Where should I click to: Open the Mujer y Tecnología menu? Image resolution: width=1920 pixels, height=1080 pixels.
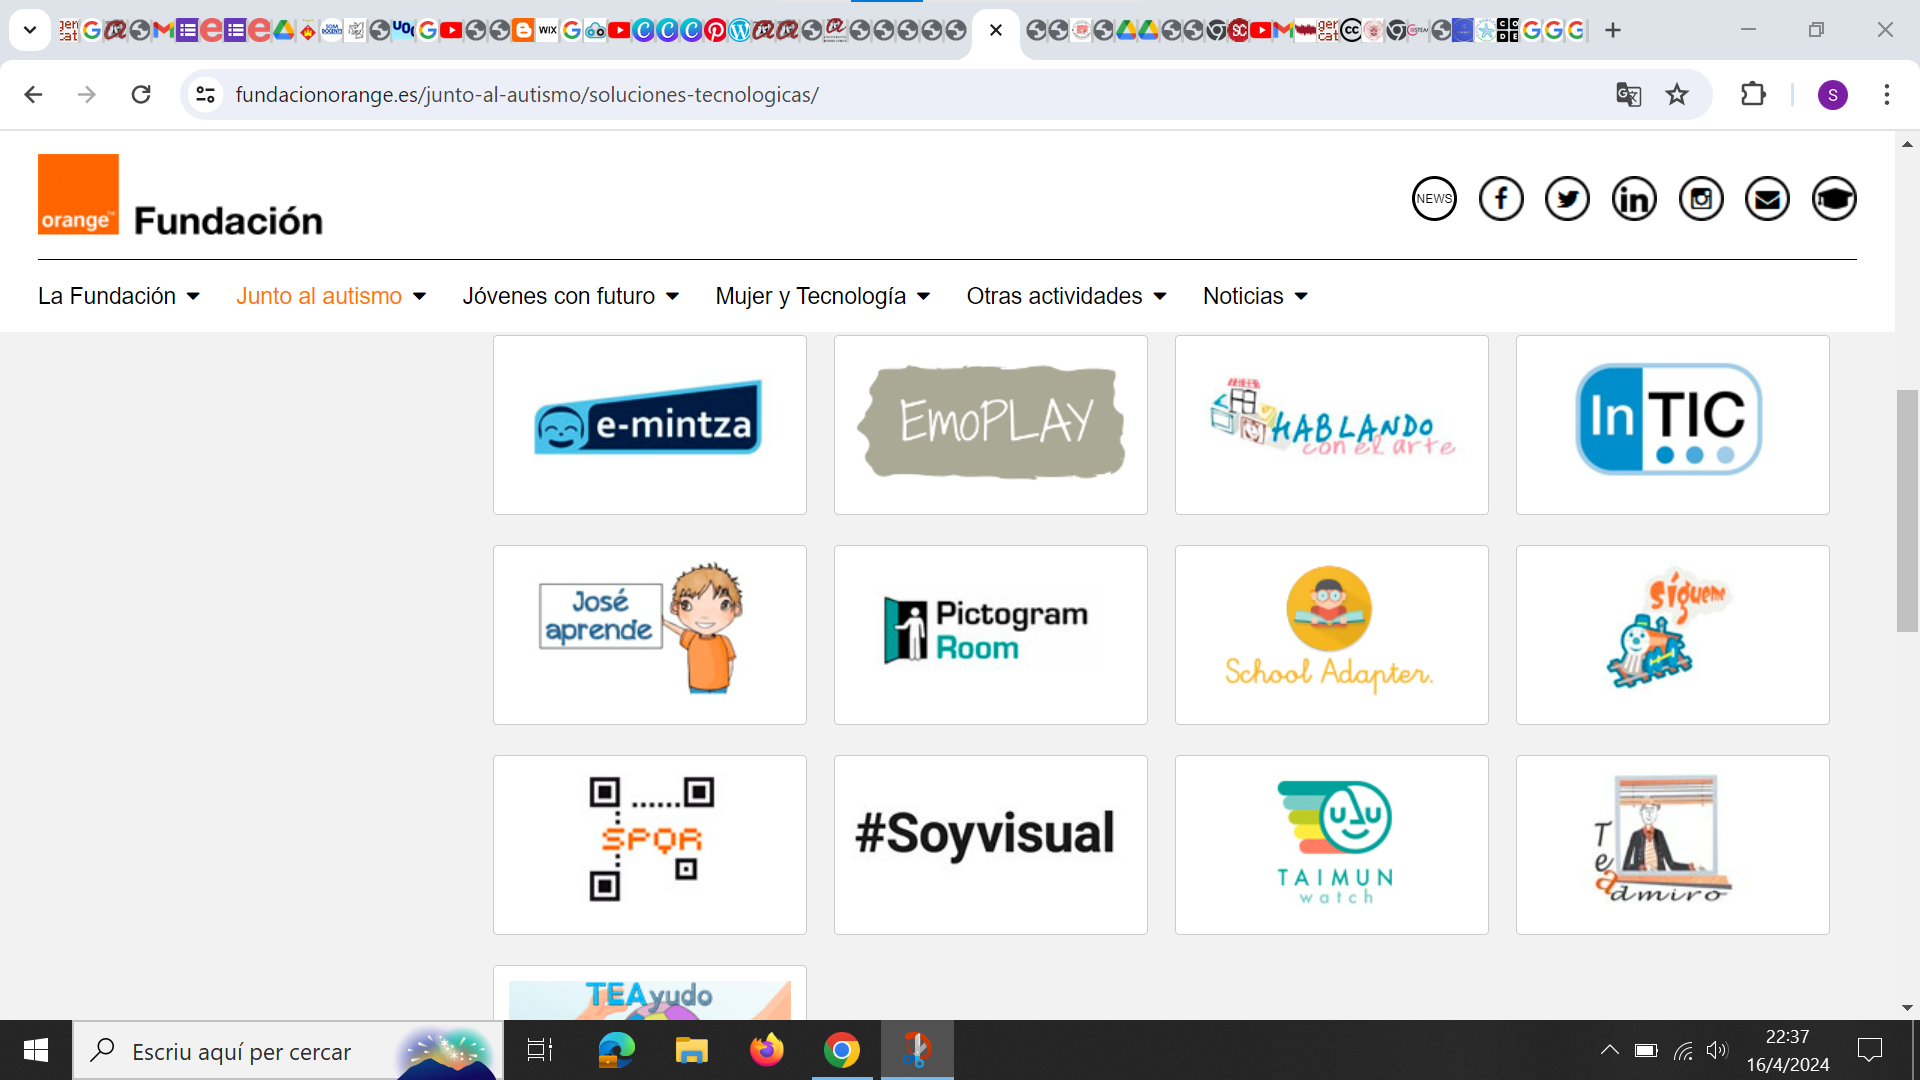(822, 296)
